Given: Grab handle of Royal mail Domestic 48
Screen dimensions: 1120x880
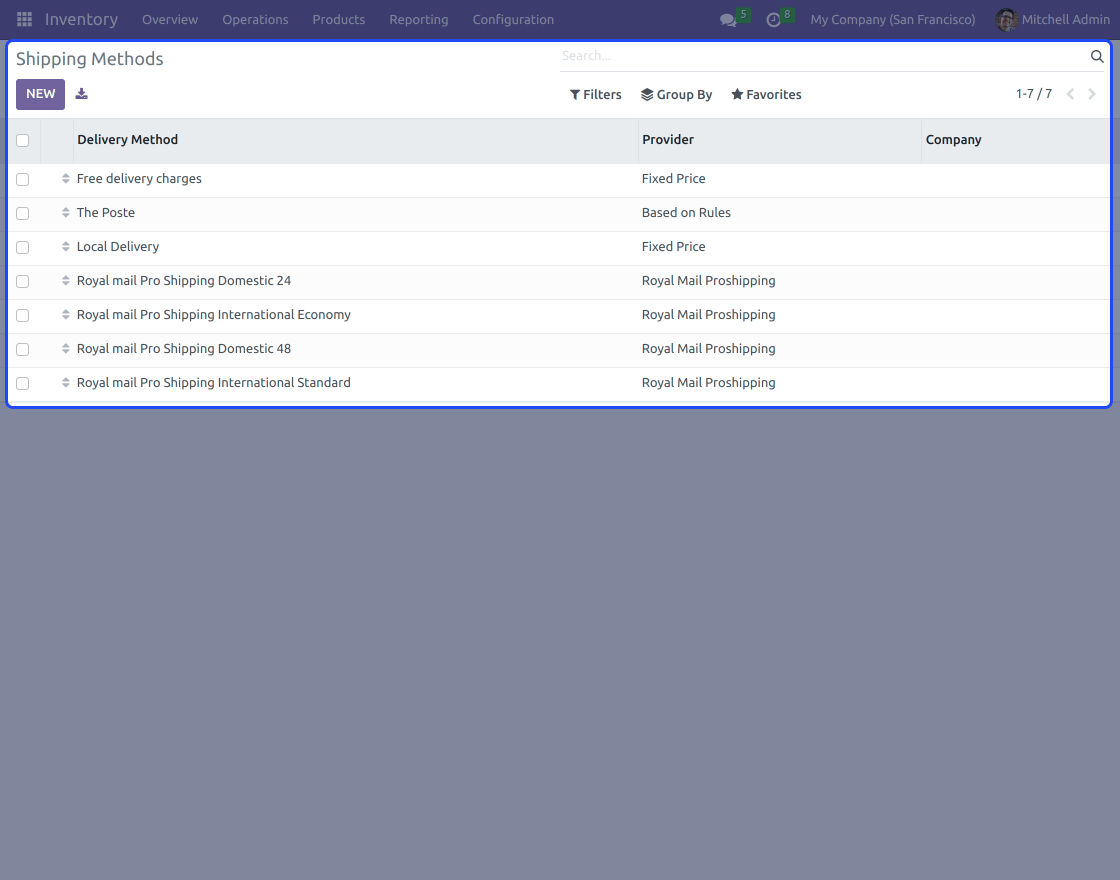Looking at the screenshot, I should [x=66, y=349].
